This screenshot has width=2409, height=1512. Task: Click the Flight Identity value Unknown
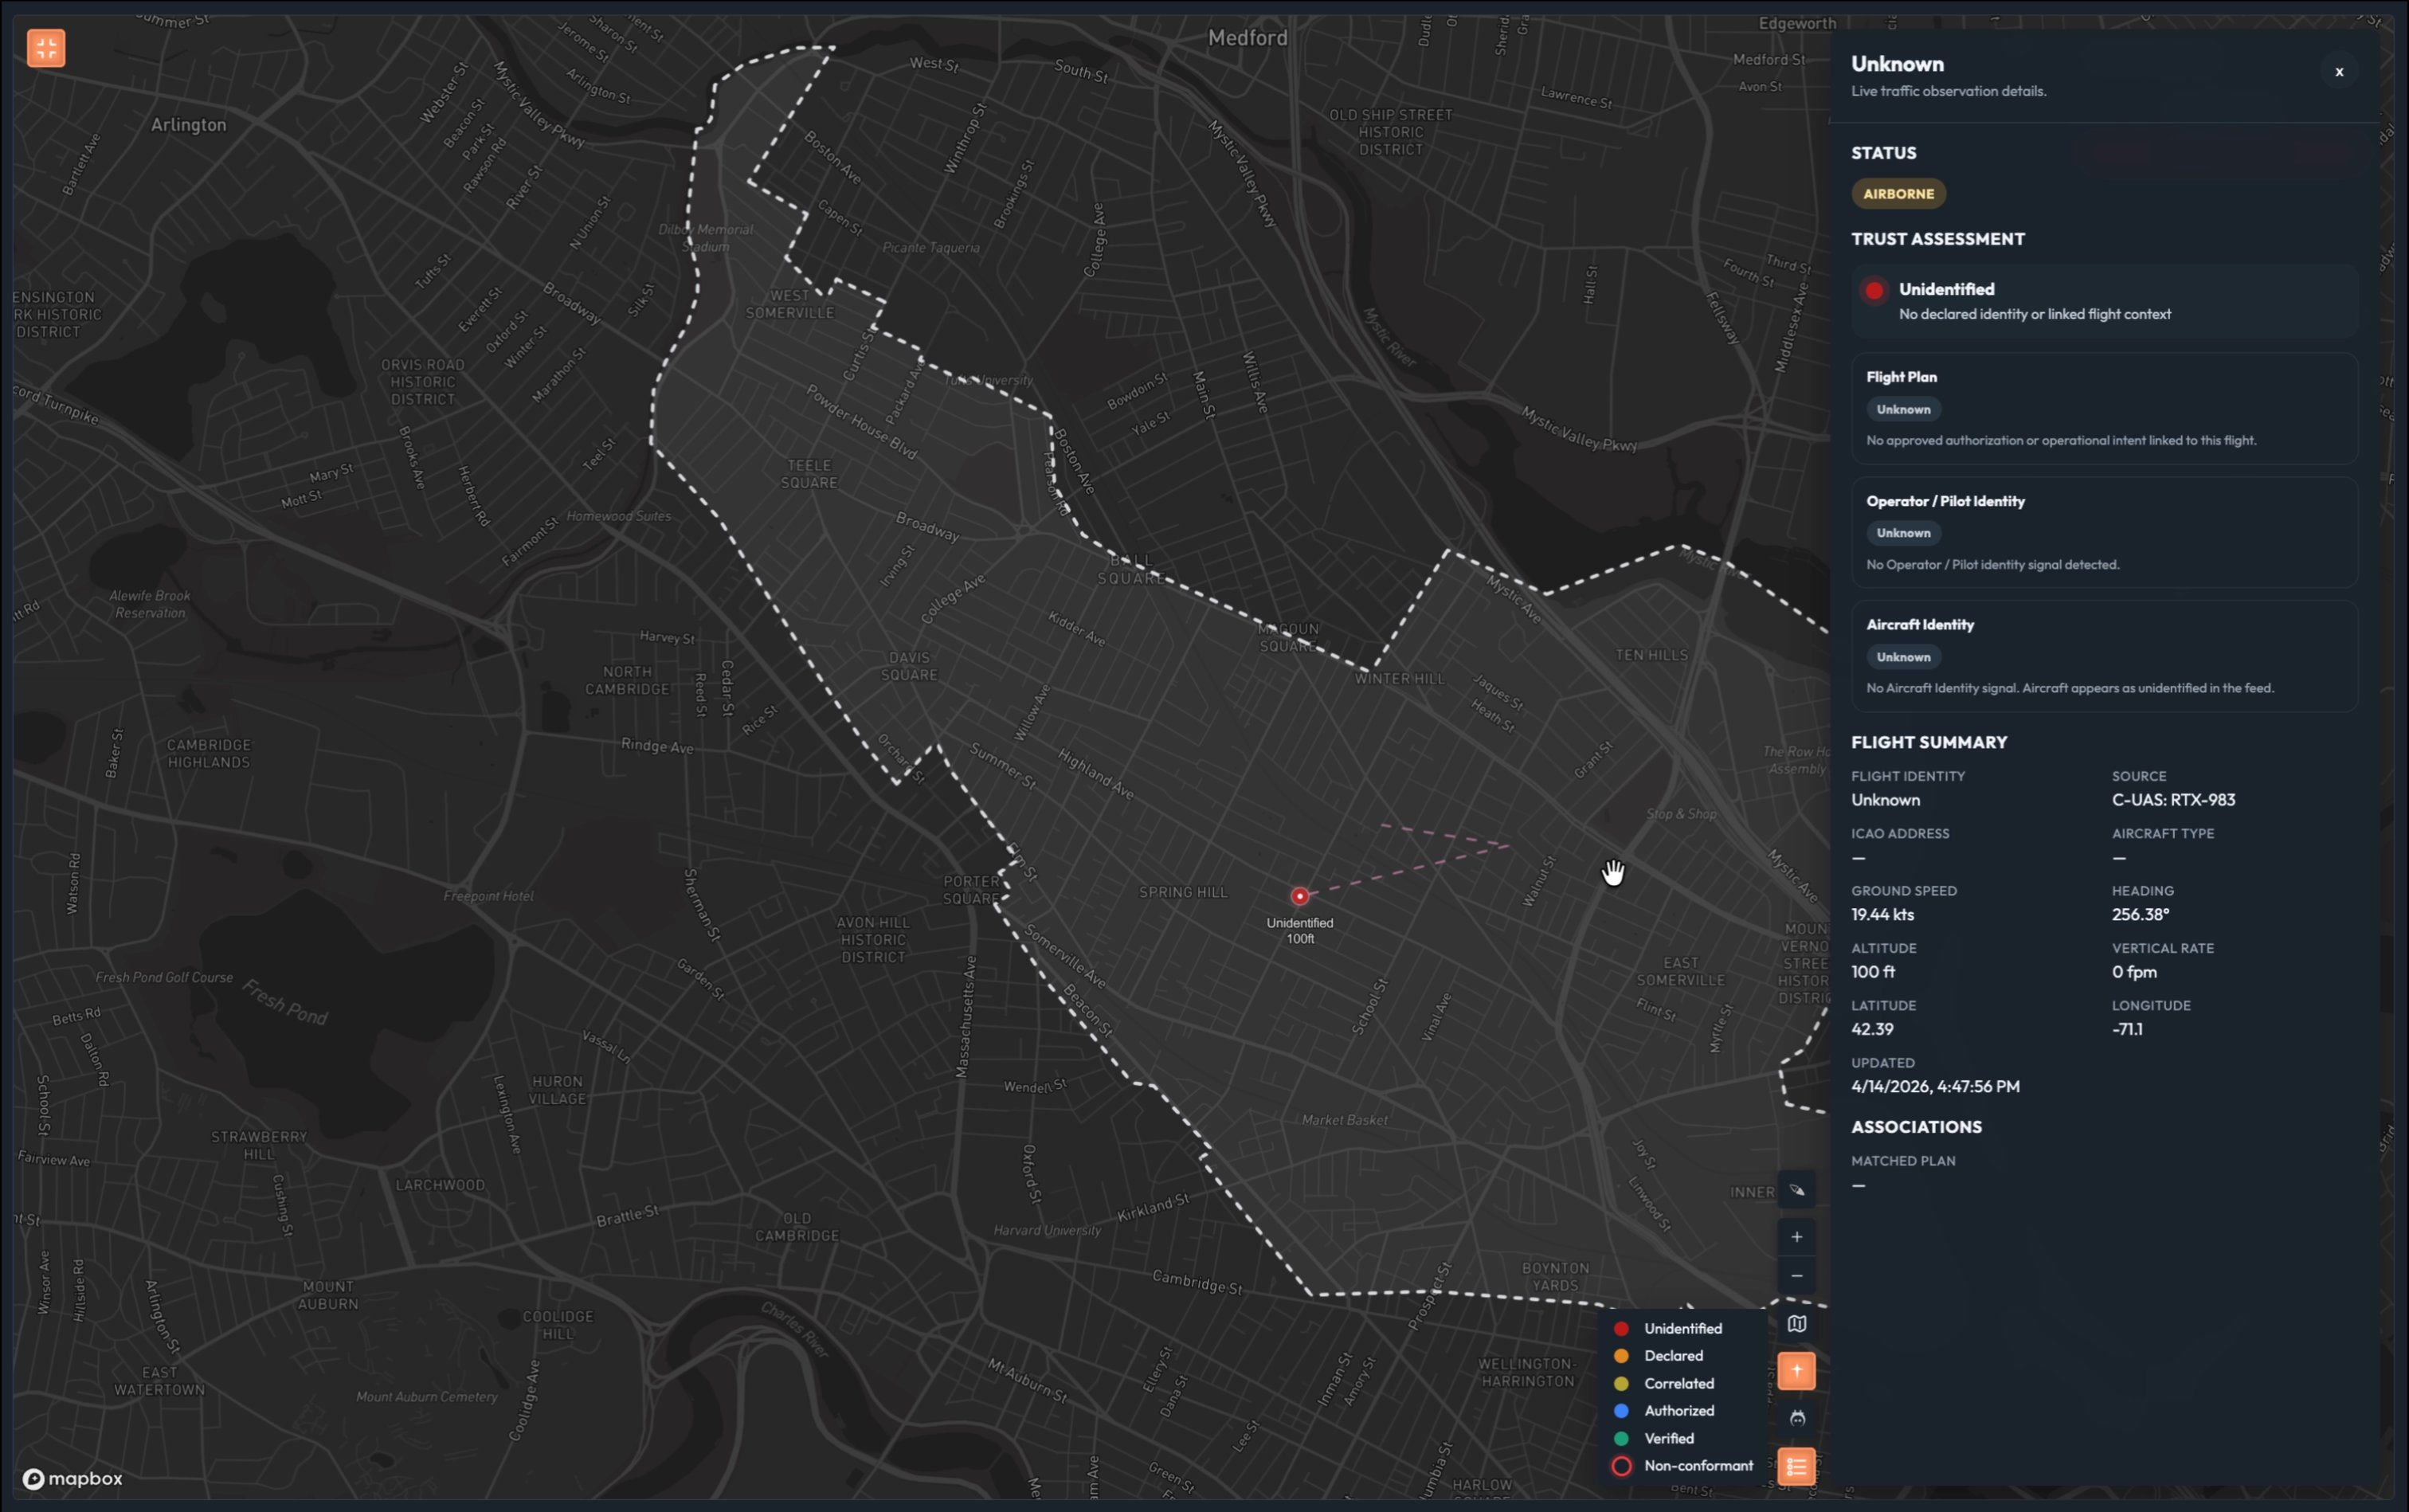[1884, 800]
